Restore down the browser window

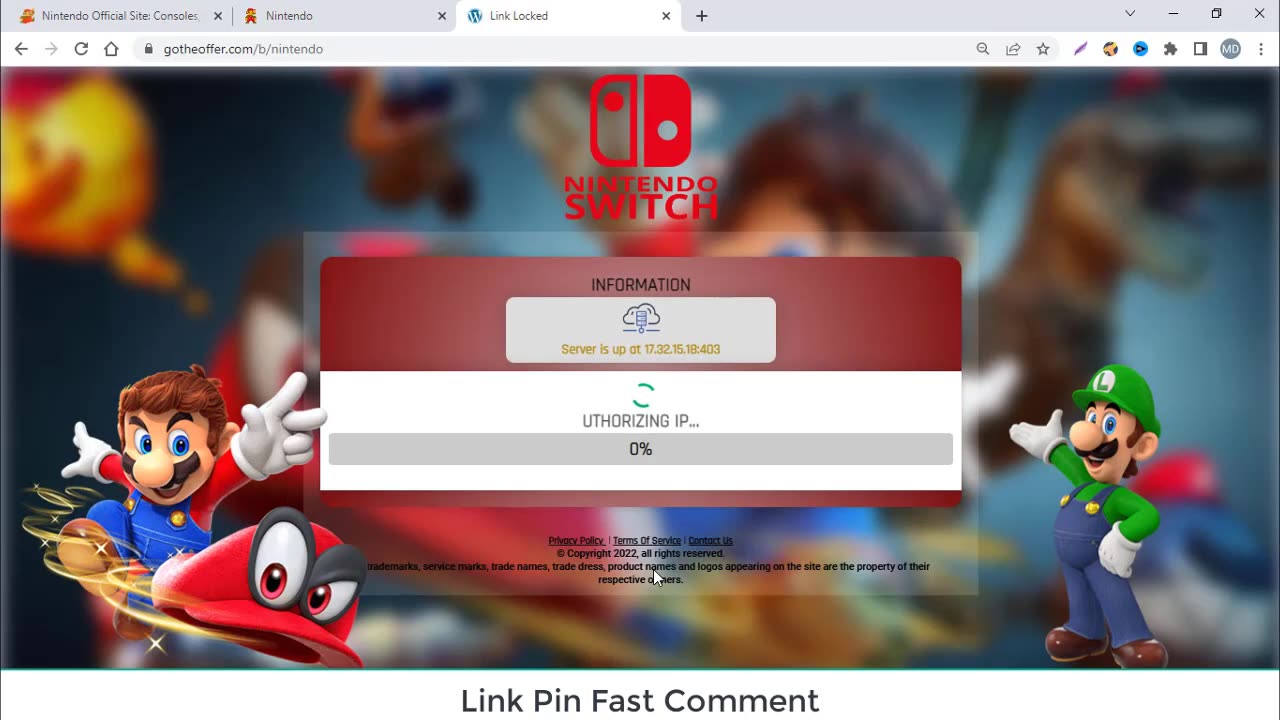click(1216, 14)
